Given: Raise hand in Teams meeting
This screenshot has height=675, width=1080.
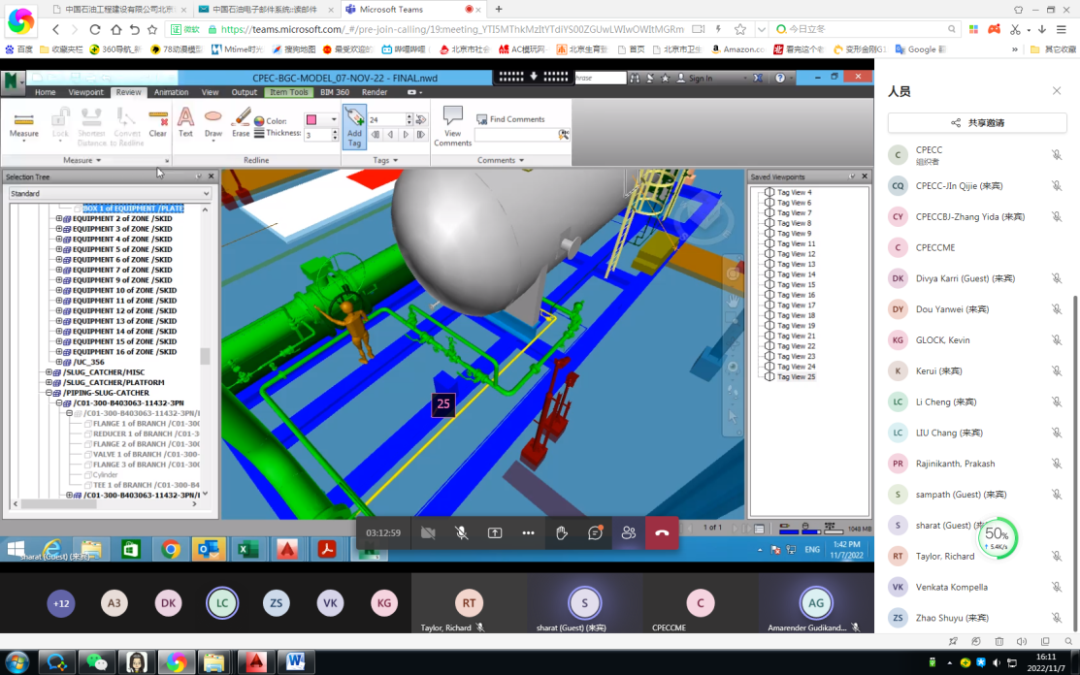Looking at the screenshot, I should tap(562, 533).
